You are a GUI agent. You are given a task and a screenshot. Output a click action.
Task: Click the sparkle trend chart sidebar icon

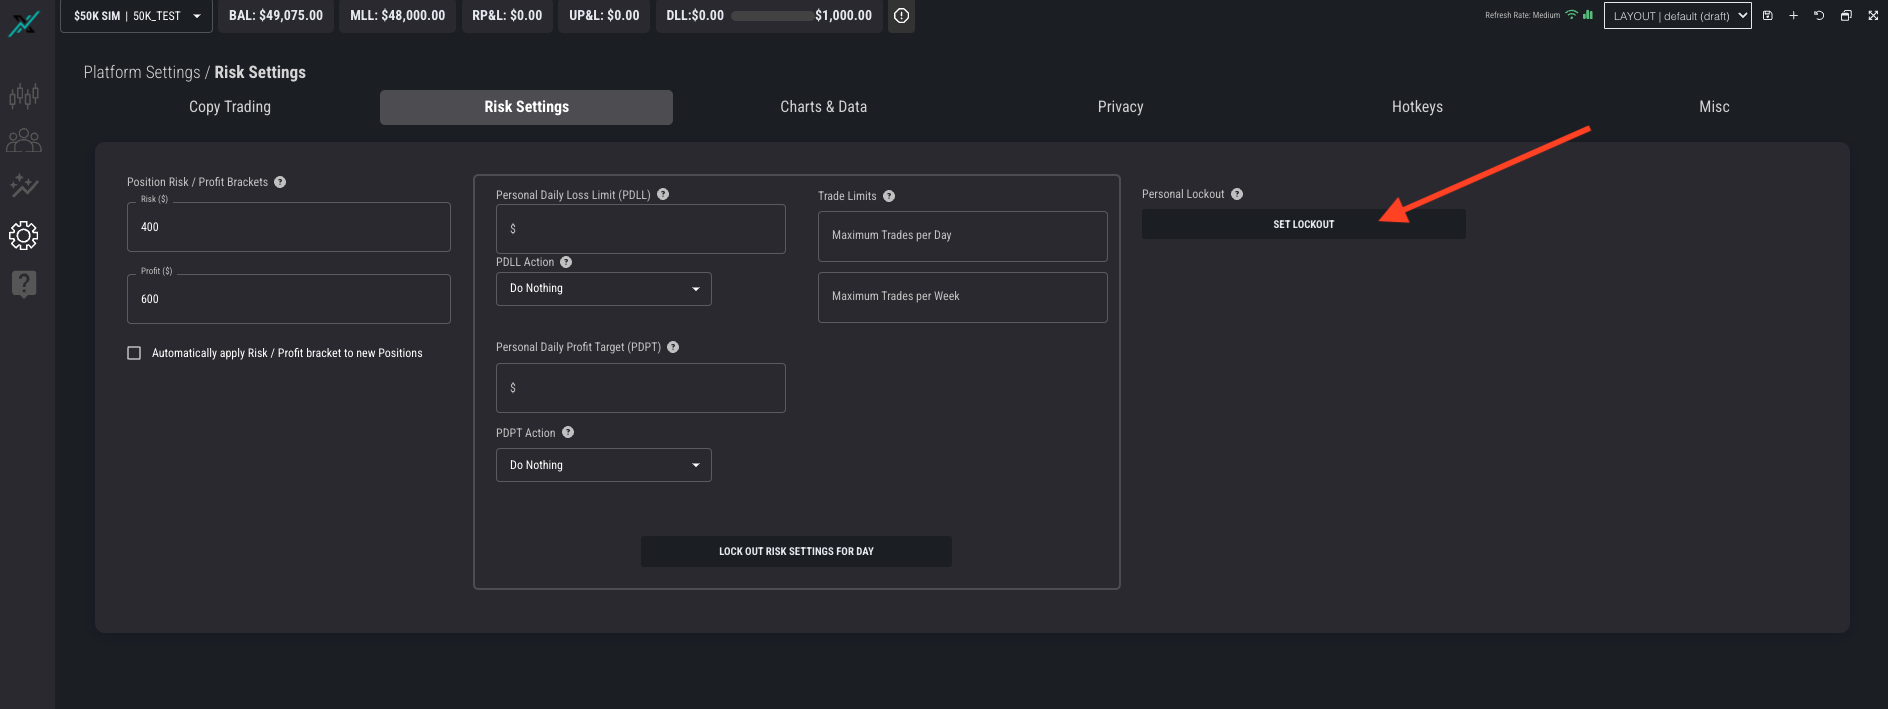point(24,186)
